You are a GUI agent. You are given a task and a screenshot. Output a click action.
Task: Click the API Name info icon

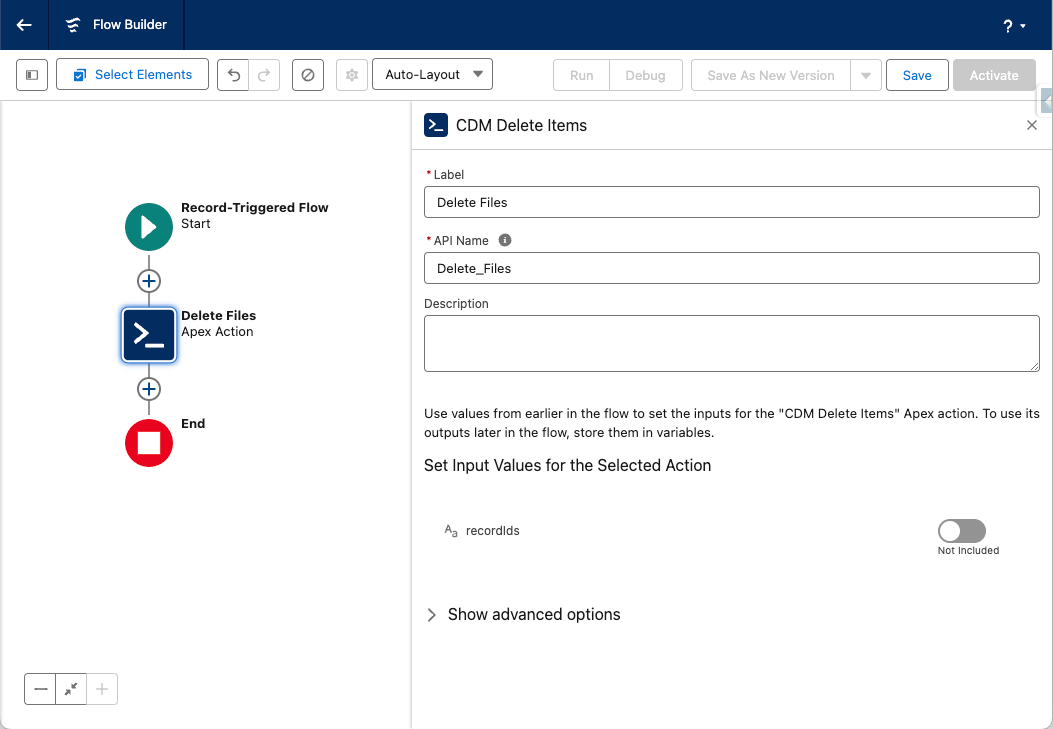tap(505, 240)
